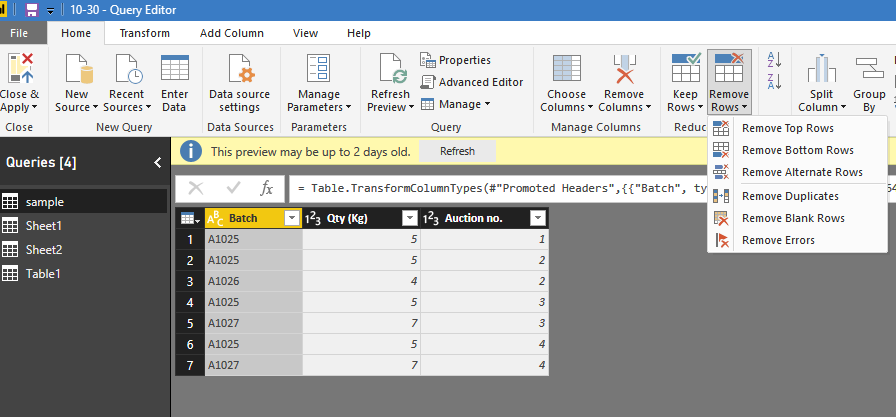Open the Advanced Editor
This screenshot has height=417, width=896.
(x=472, y=82)
